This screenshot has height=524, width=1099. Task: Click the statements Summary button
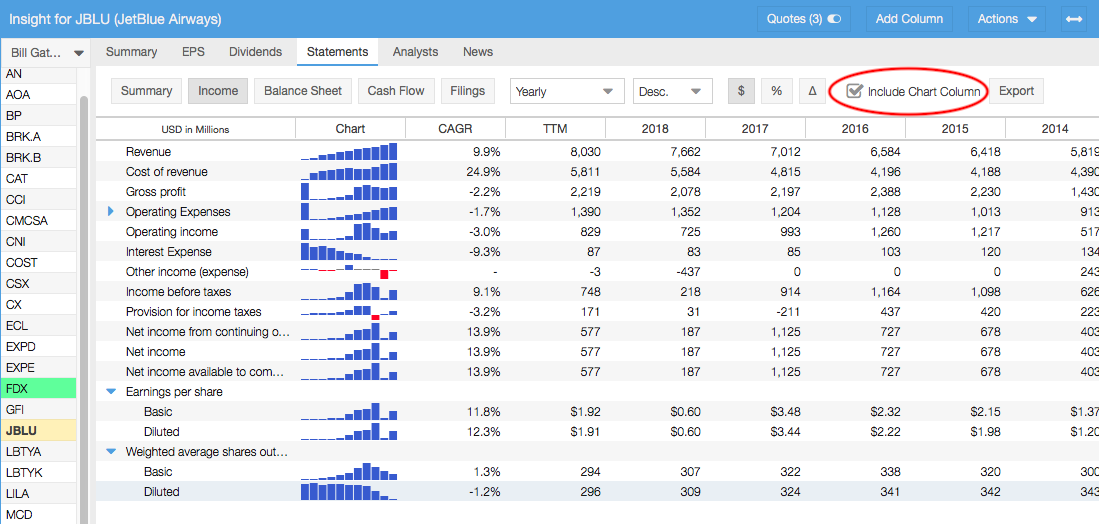[146, 91]
